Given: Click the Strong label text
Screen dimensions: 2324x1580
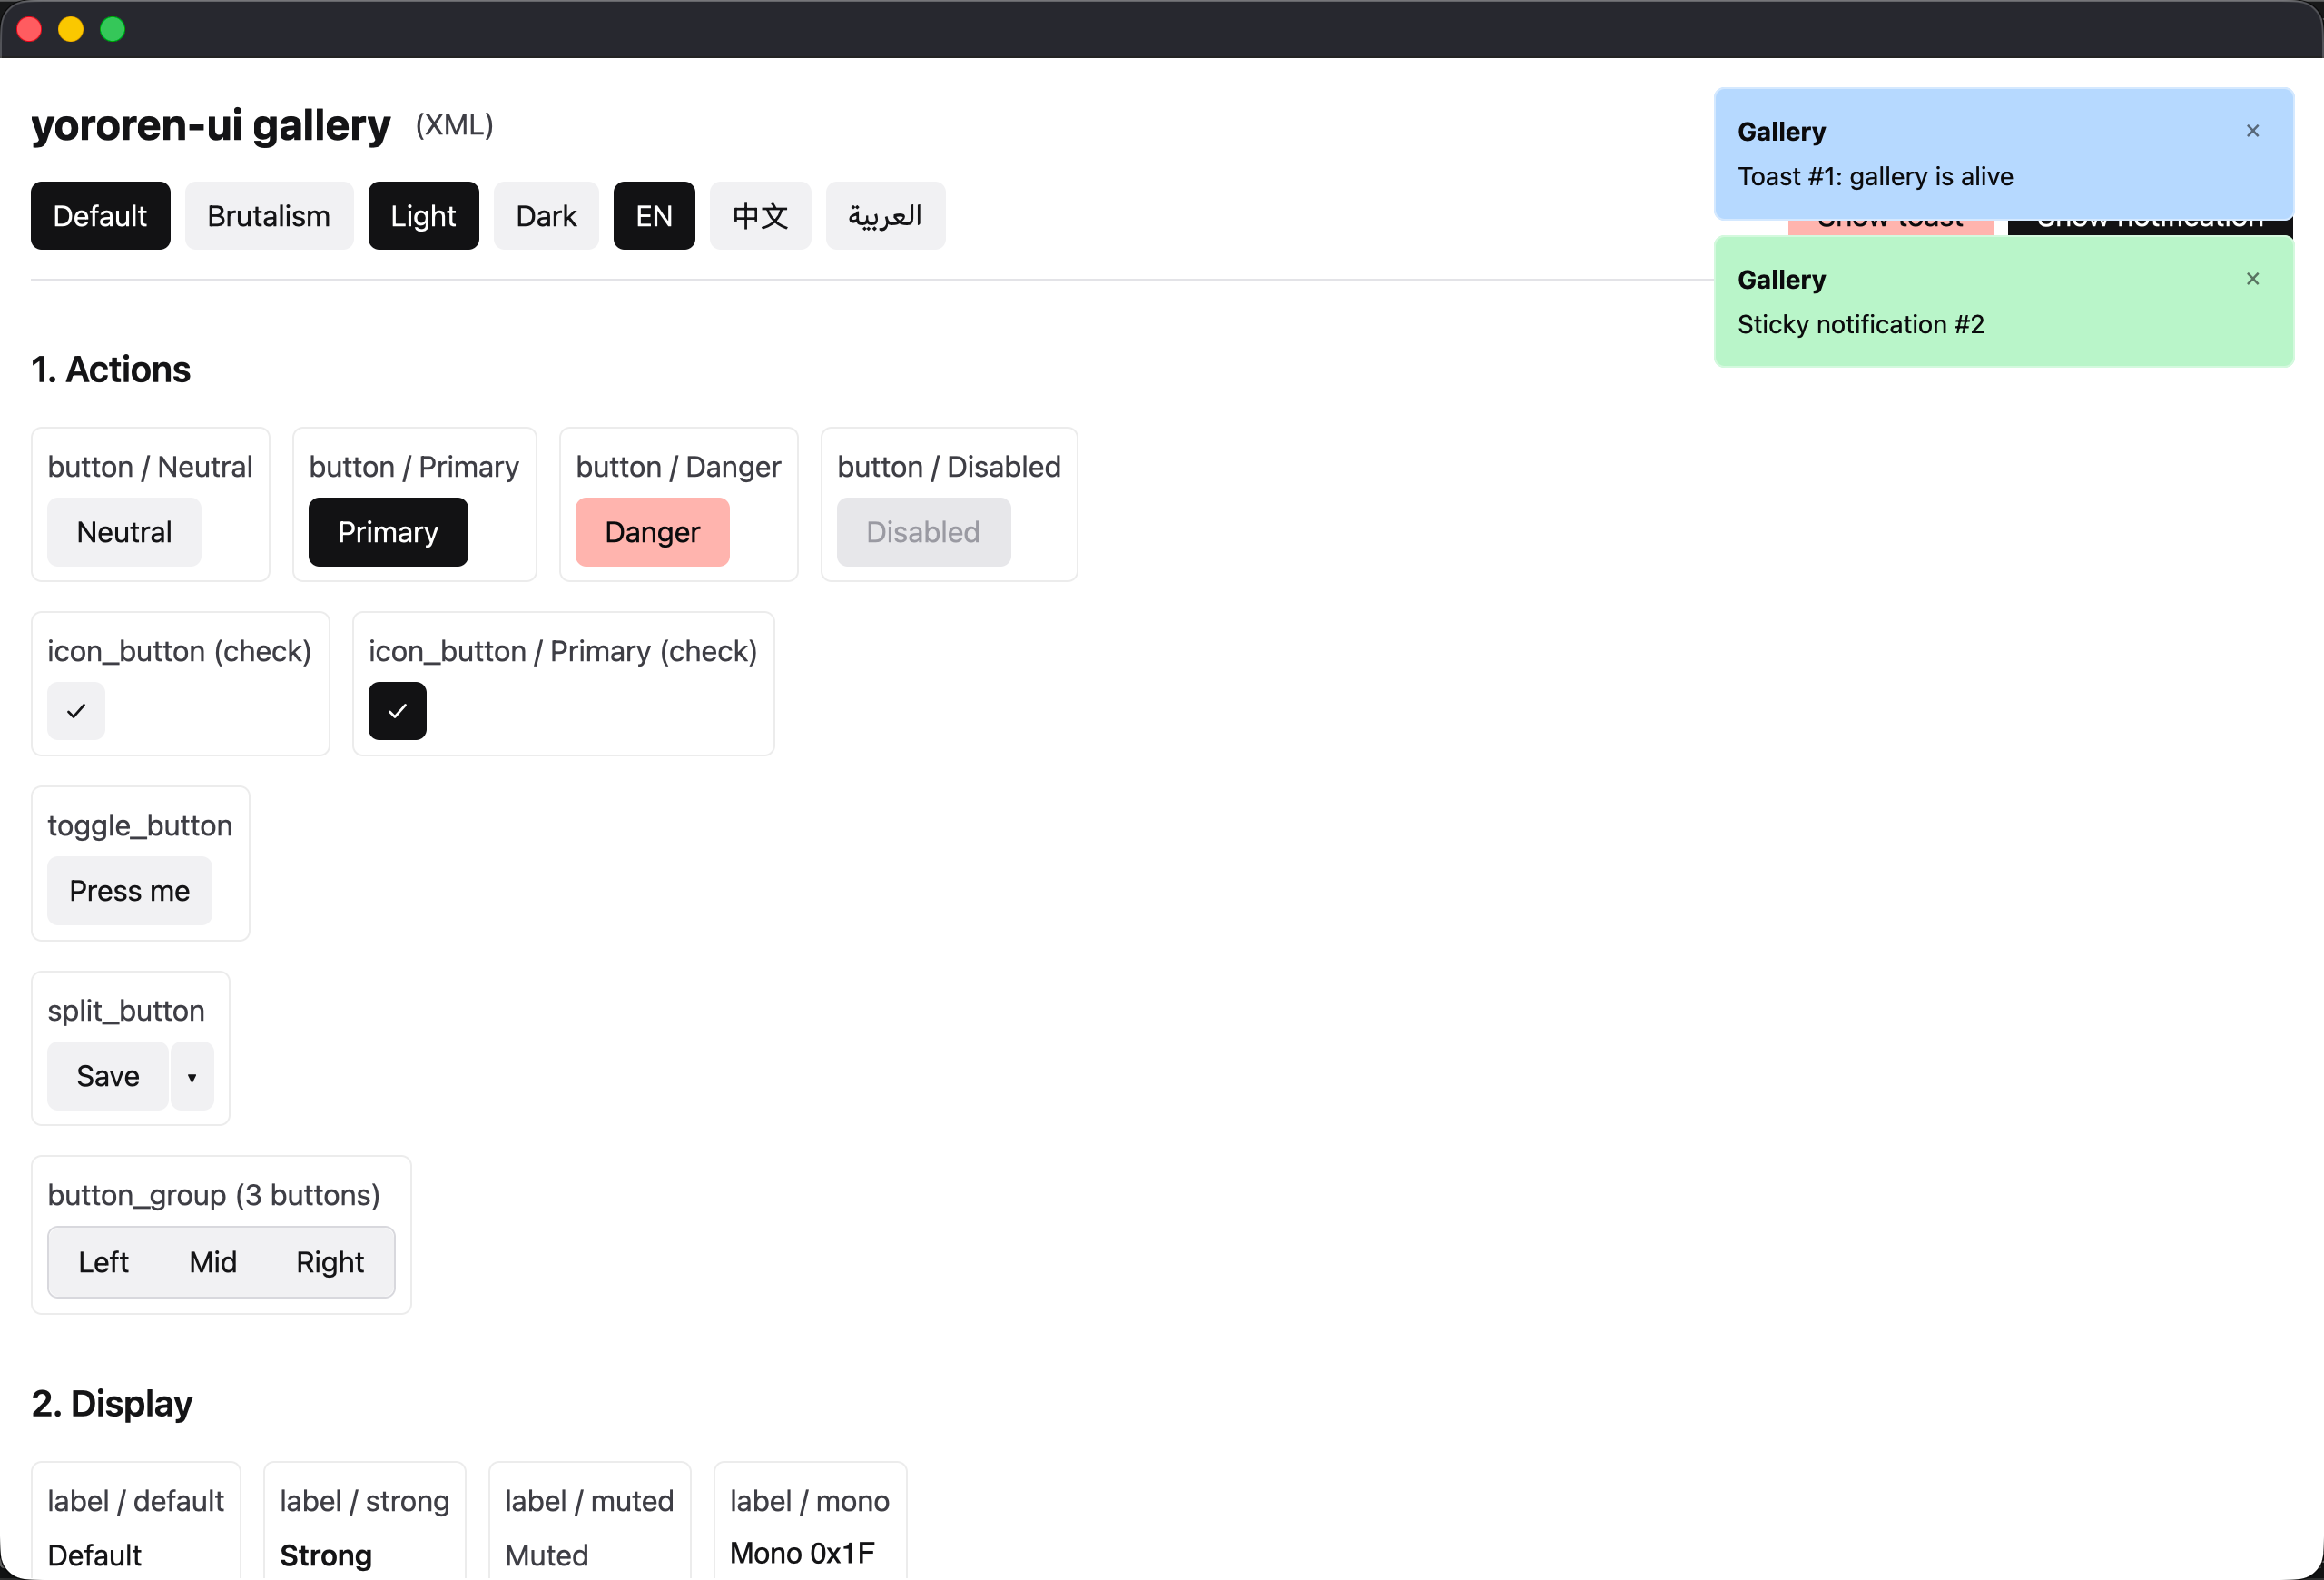Looking at the screenshot, I should [x=326, y=1555].
